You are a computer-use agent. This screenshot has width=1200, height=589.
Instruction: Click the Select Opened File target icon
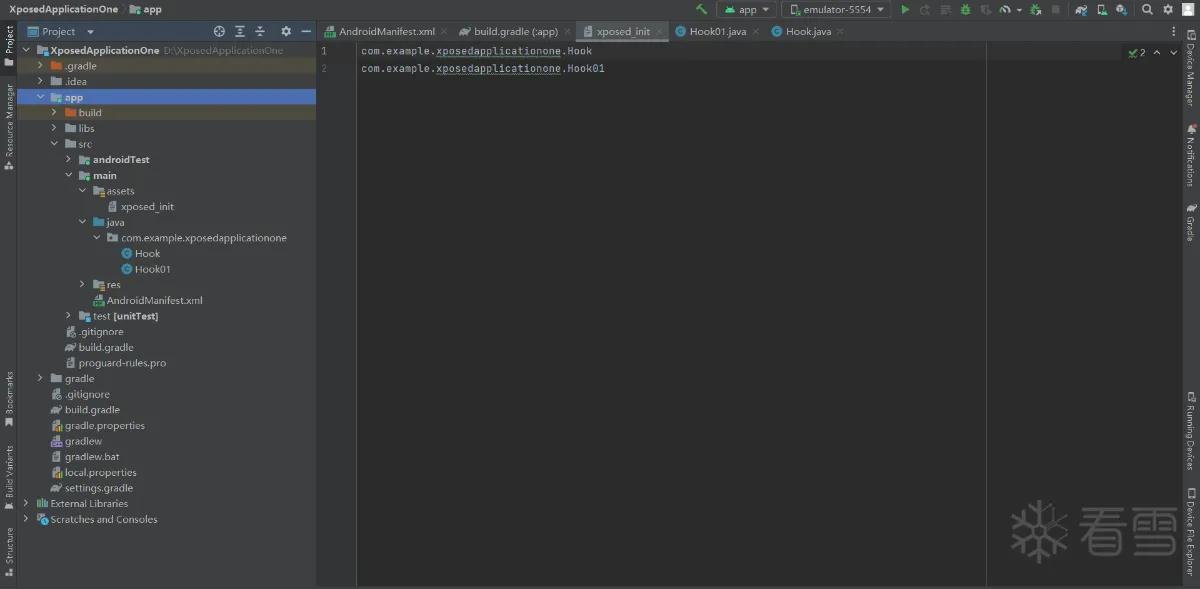[219, 31]
